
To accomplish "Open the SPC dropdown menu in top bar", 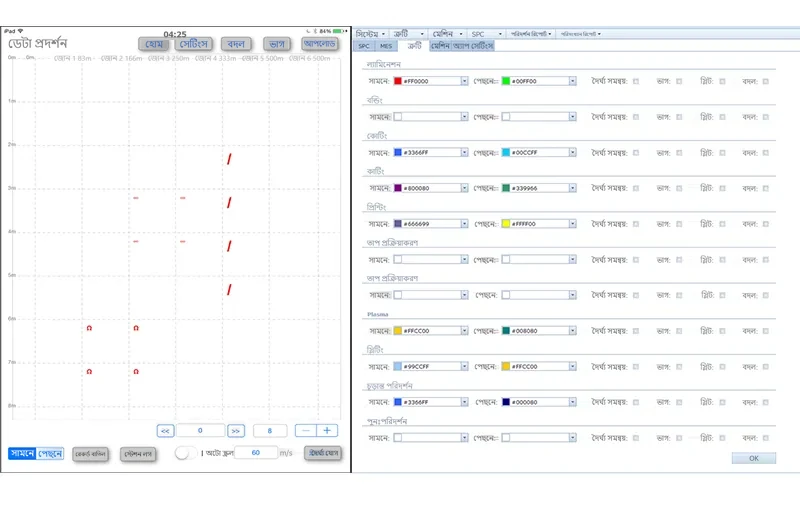I will (487, 34).
